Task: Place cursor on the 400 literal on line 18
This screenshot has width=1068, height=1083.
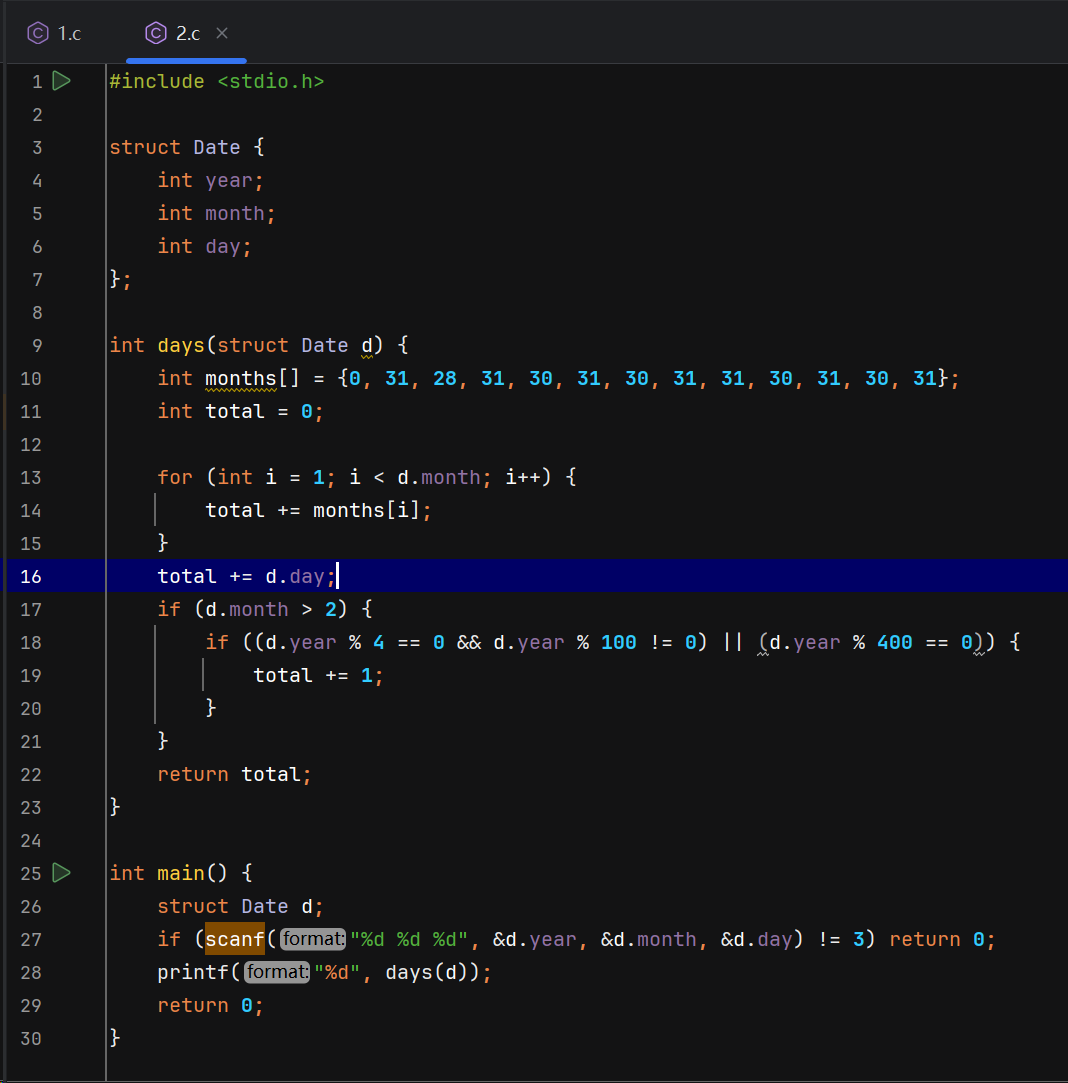Action: pos(894,642)
